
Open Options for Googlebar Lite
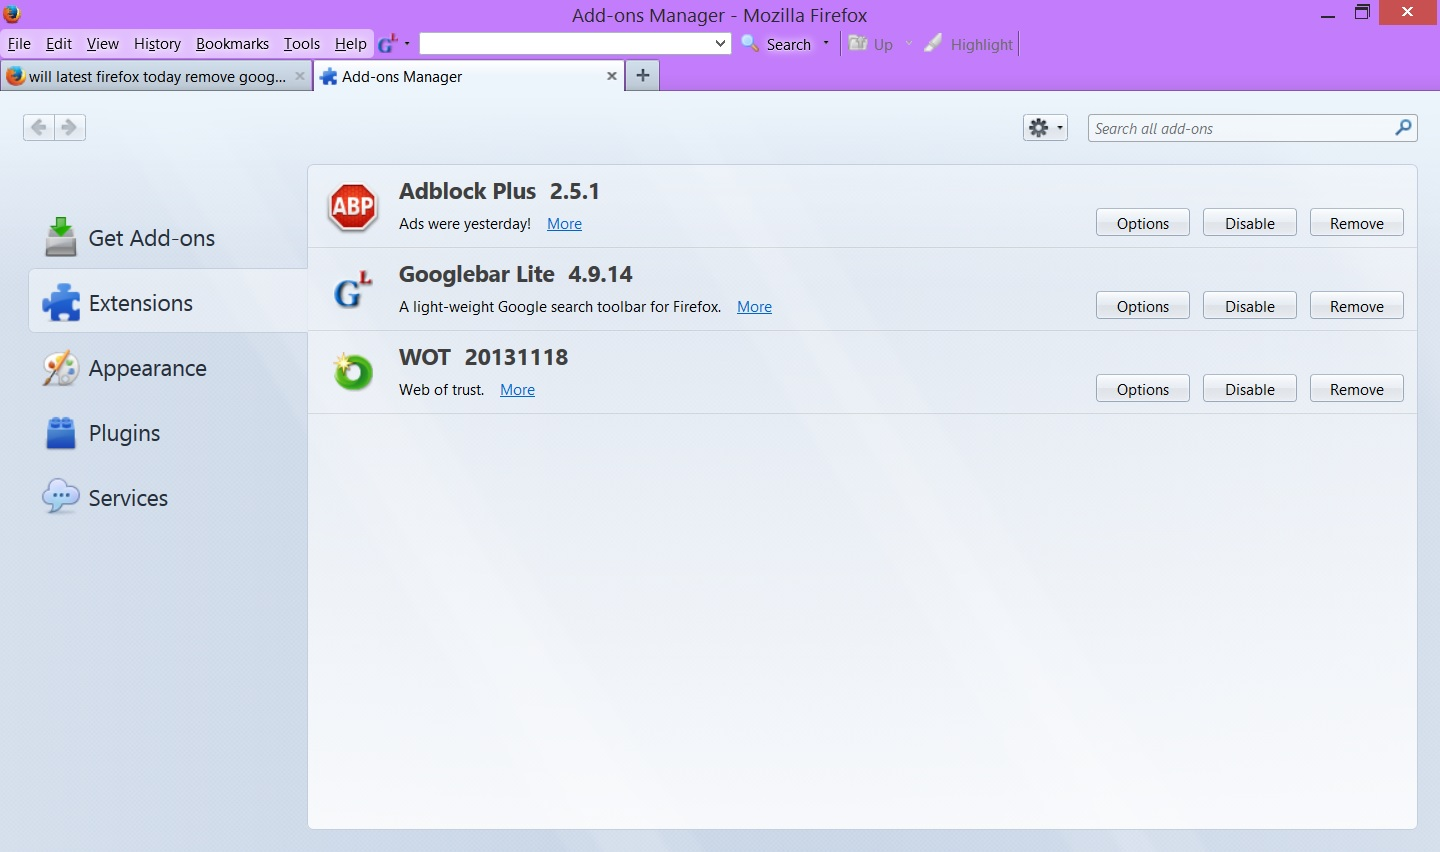tap(1143, 306)
